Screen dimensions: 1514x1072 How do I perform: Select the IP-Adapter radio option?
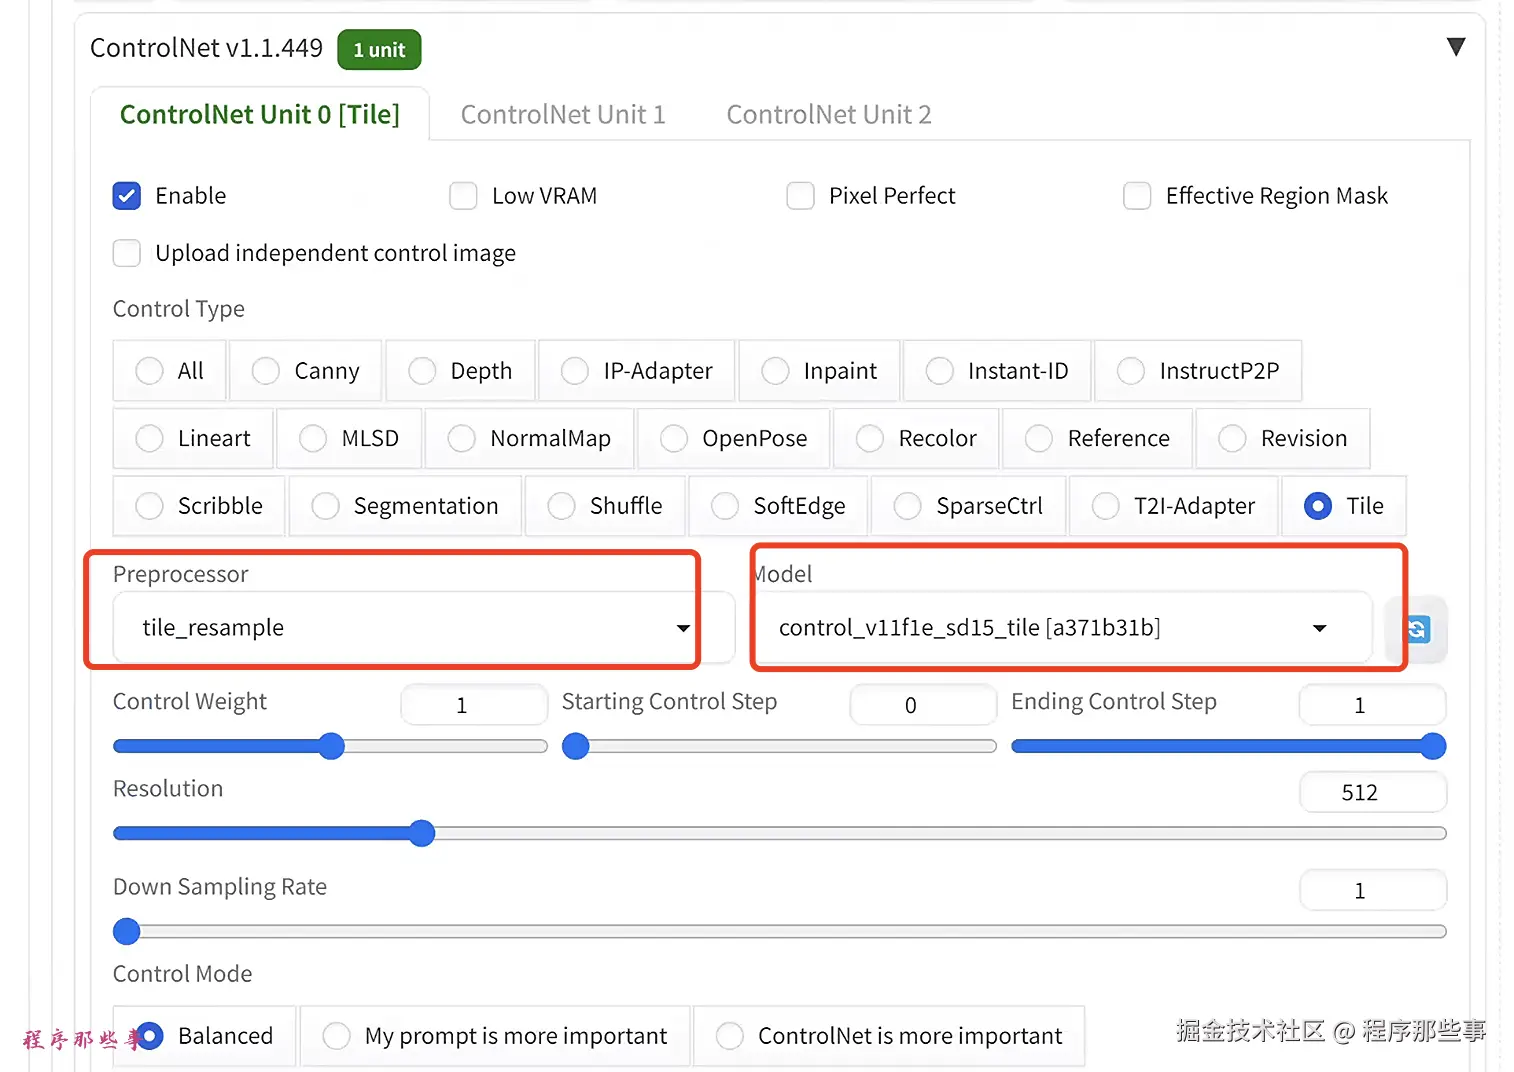[x=575, y=371]
